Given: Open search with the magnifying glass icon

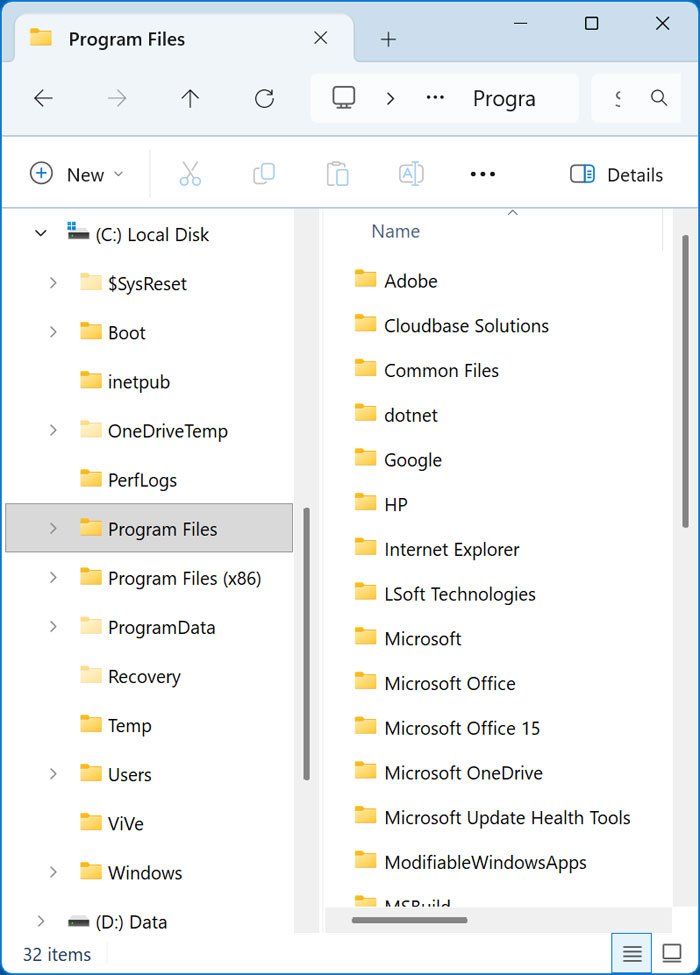Looking at the screenshot, I should pyautogui.click(x=660, y=98).
